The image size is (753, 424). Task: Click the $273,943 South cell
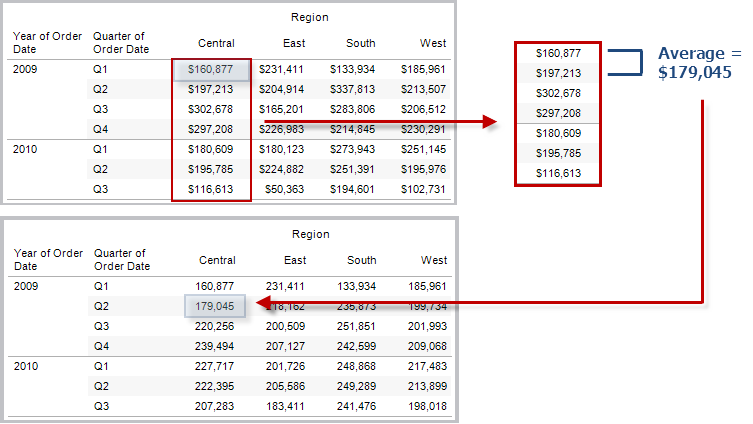click(353, 149)
